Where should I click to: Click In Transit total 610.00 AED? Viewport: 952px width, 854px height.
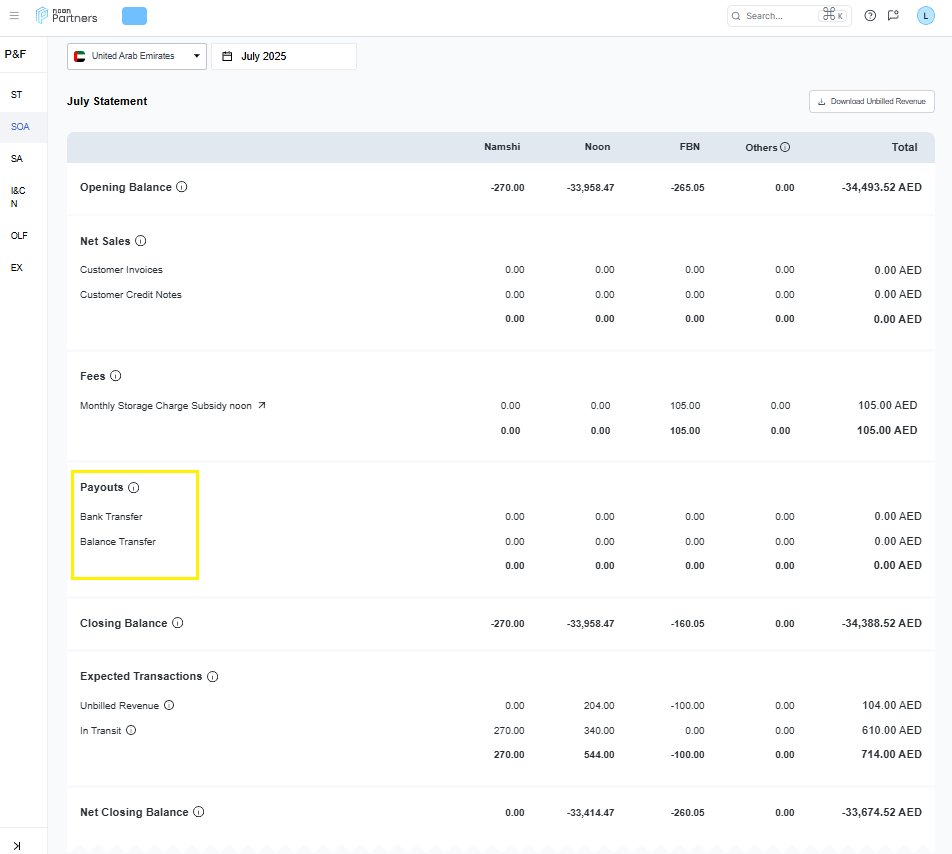point(891,730)
